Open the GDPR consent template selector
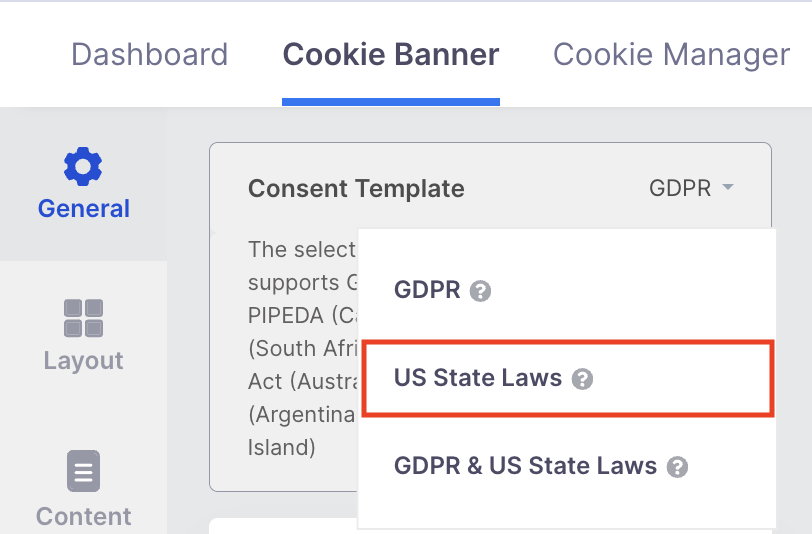The image size is (812, 534). pyautogui.click(x=691, y=188)
